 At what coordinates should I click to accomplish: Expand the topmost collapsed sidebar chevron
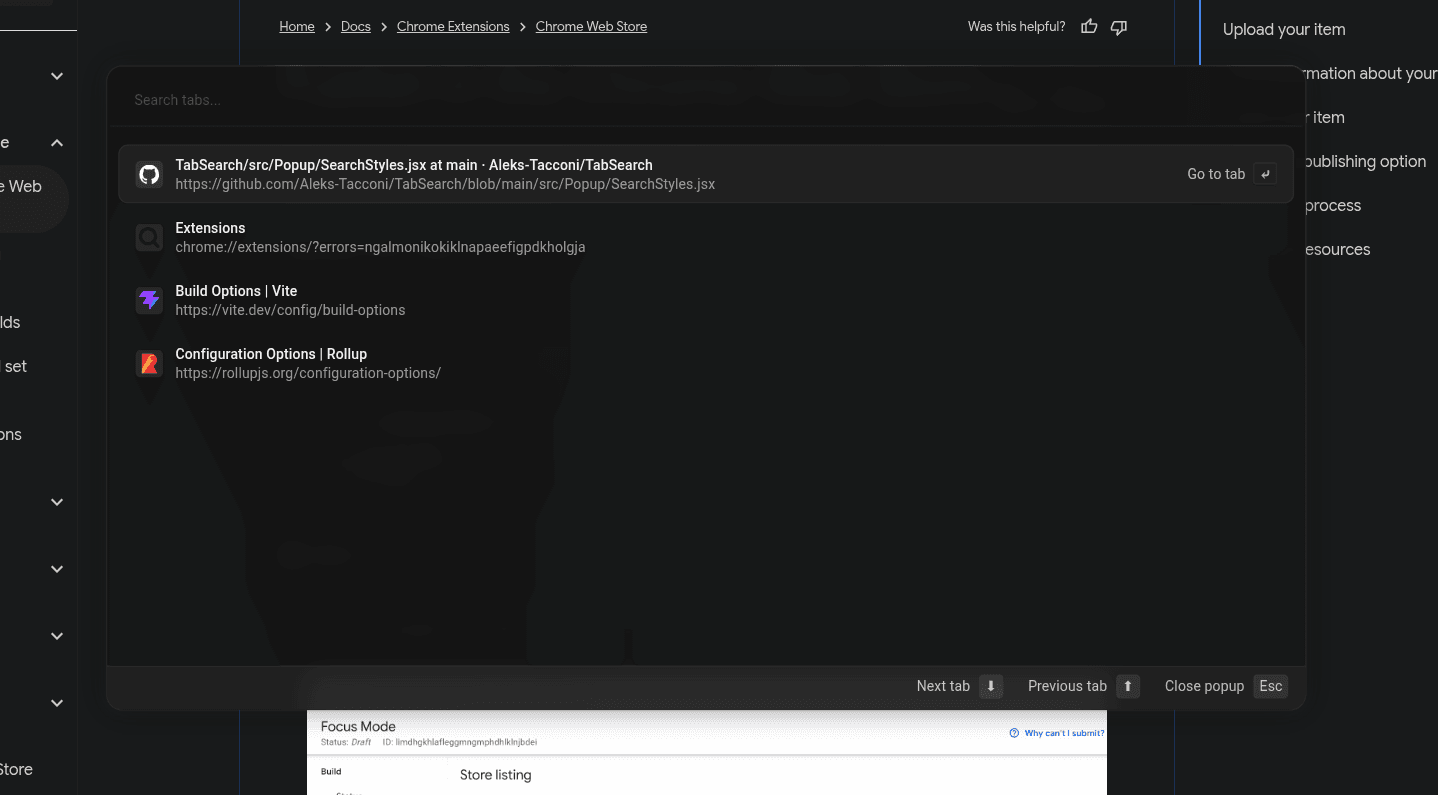(x=56, y=75)
